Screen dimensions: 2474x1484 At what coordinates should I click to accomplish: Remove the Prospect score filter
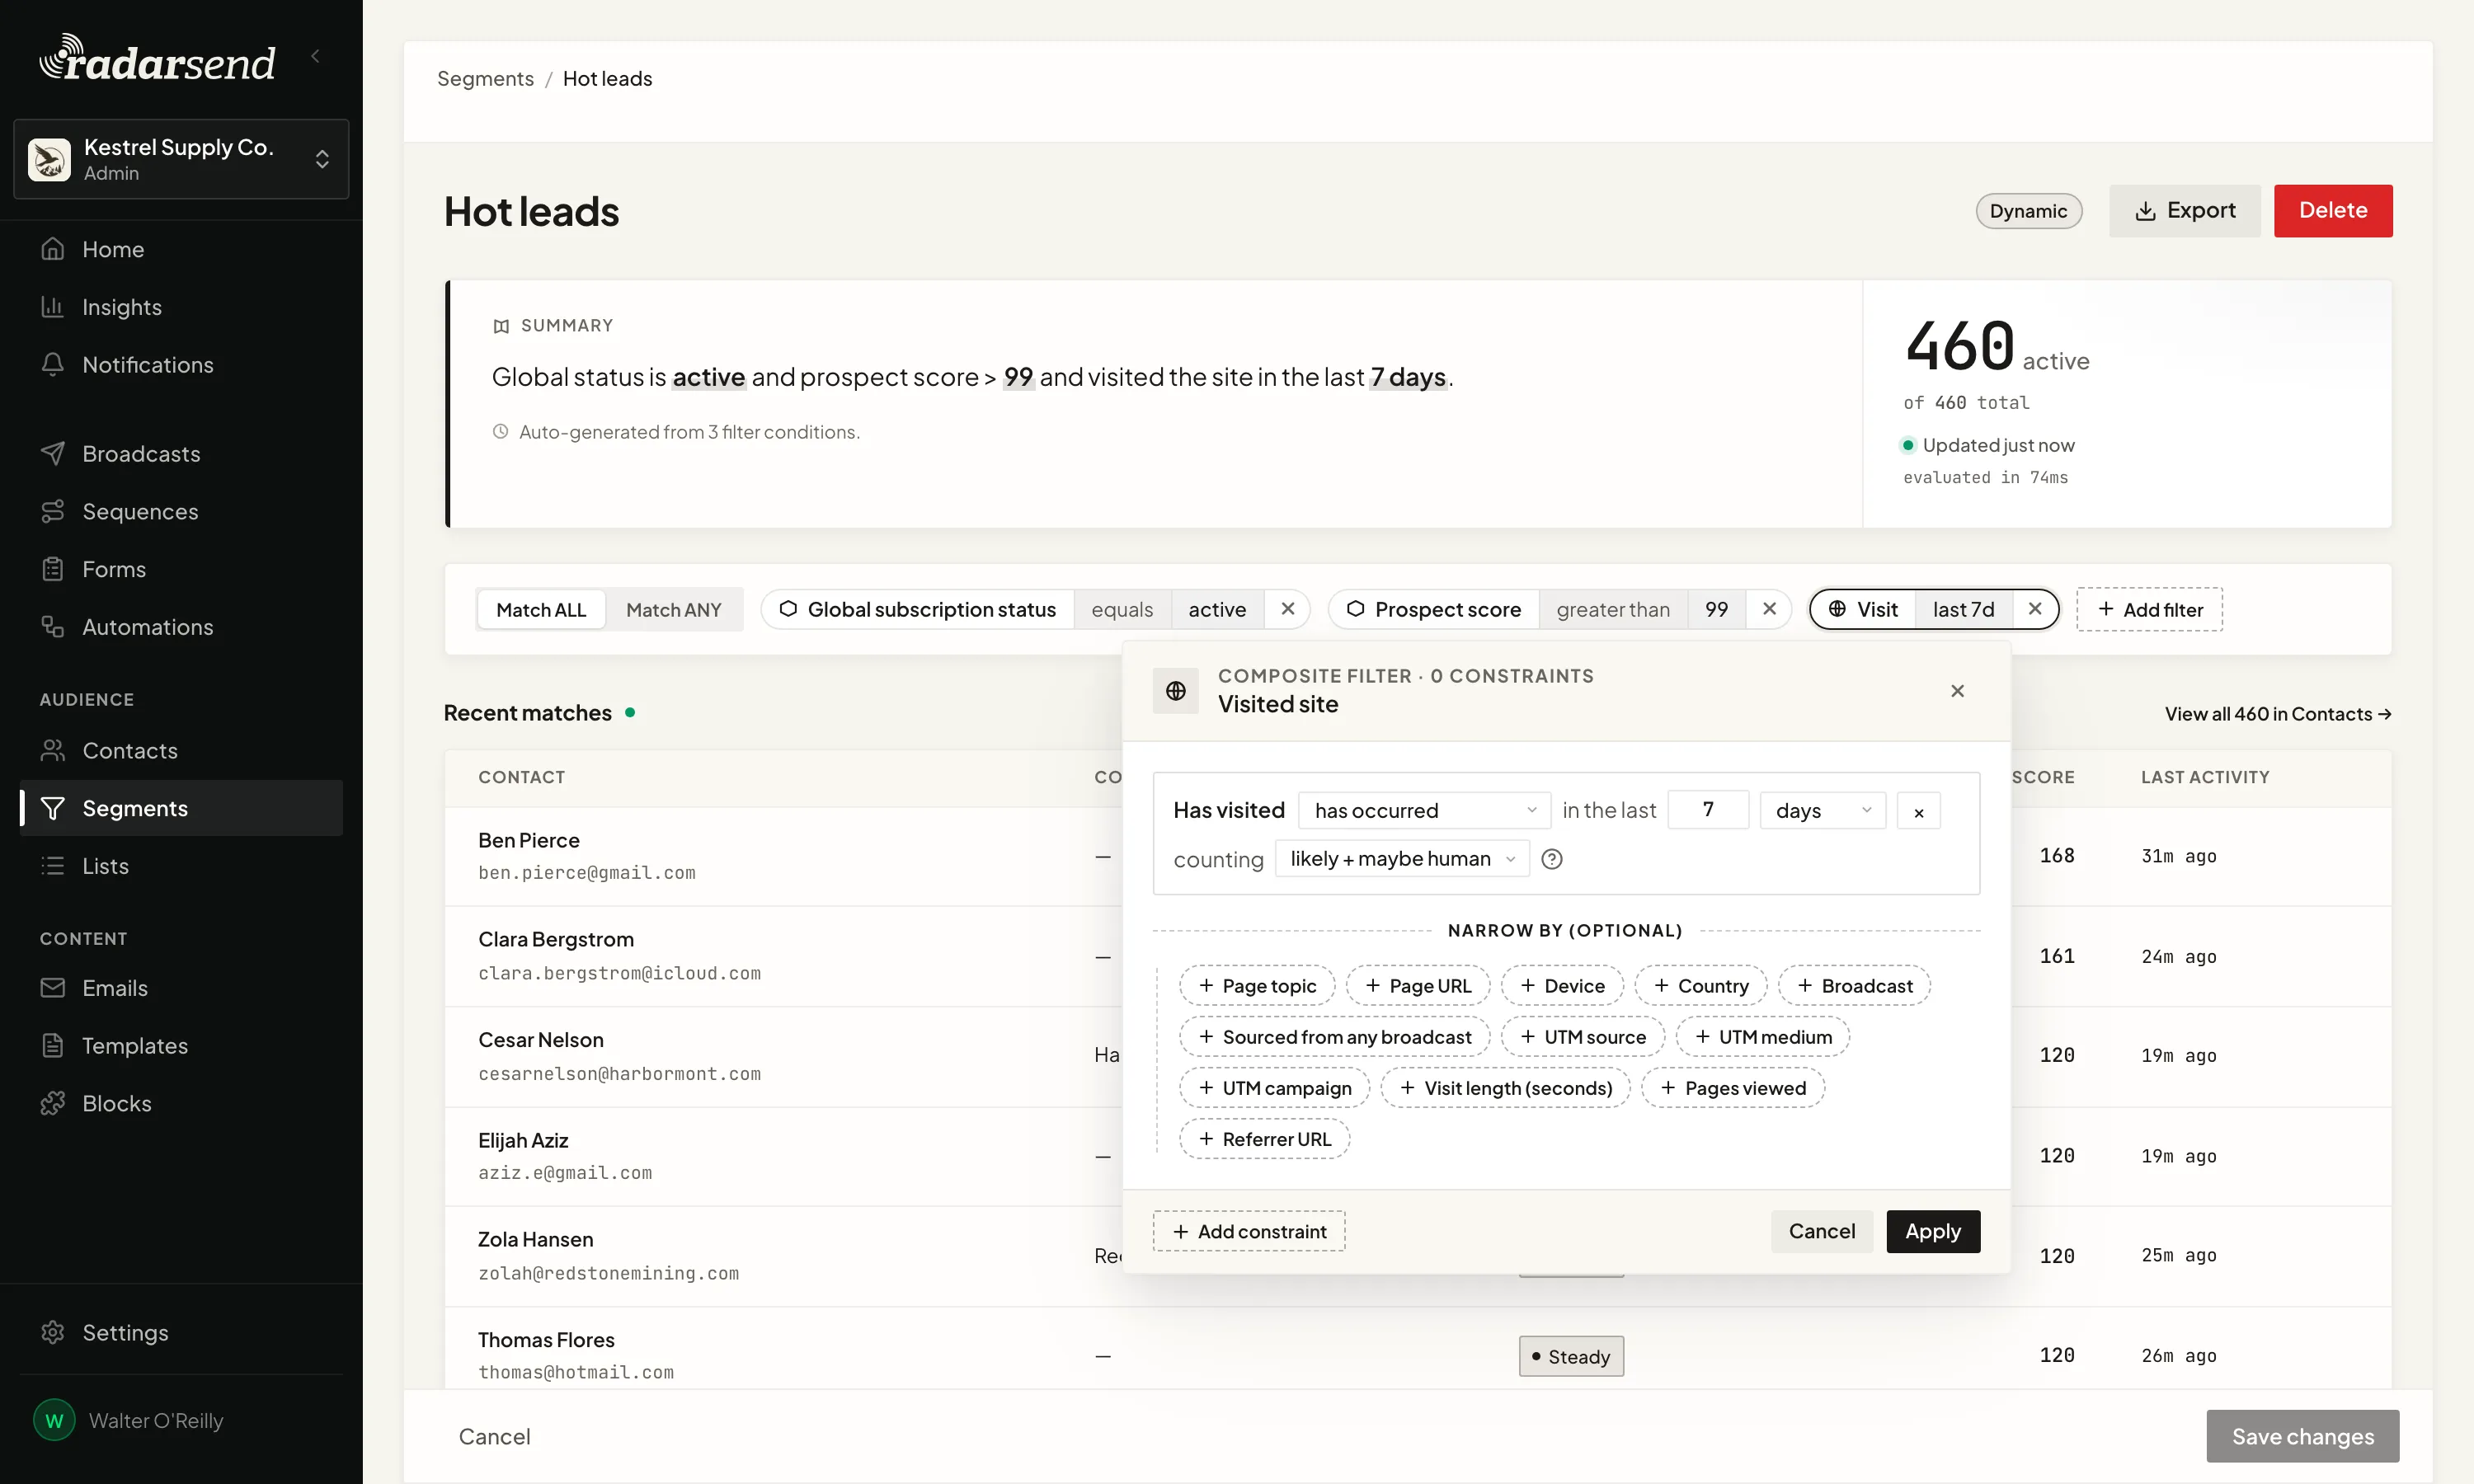coord(1768,609)
